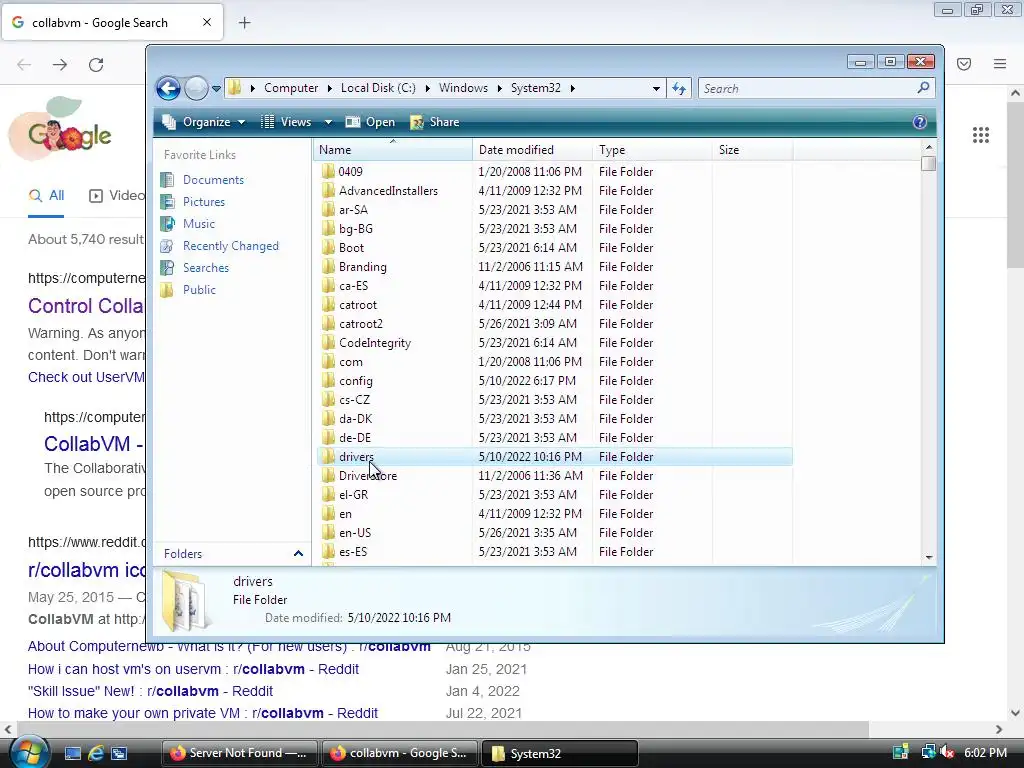Click the file list scroll down arrow

coord(929,557)
